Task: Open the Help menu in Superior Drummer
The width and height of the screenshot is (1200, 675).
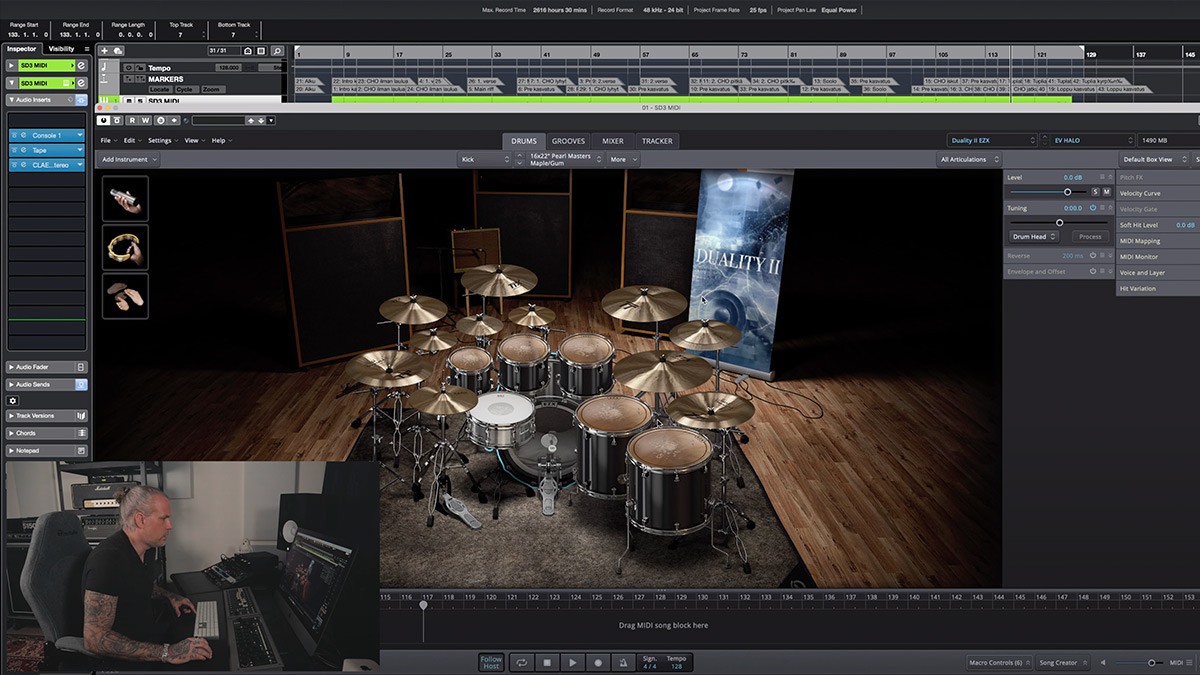Action: pos(220,141)
